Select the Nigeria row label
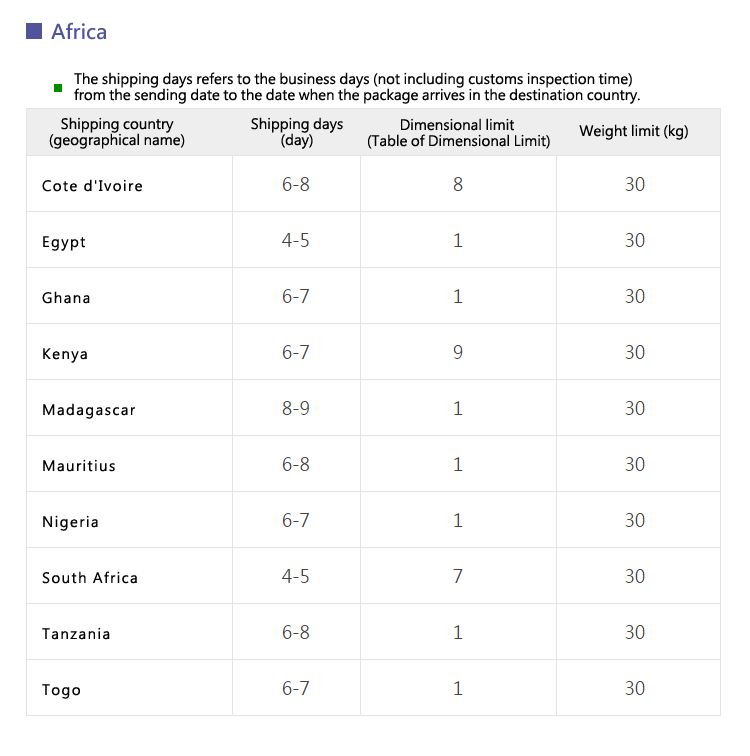This screenshot has width=750, height=756. 70,522
